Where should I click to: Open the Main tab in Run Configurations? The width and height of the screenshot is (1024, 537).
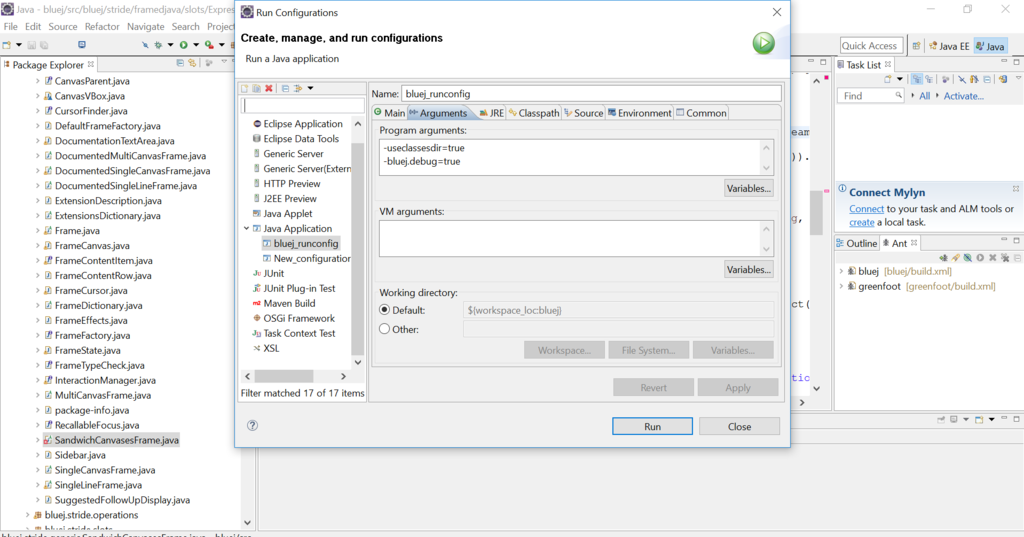(x=390, y=112)
